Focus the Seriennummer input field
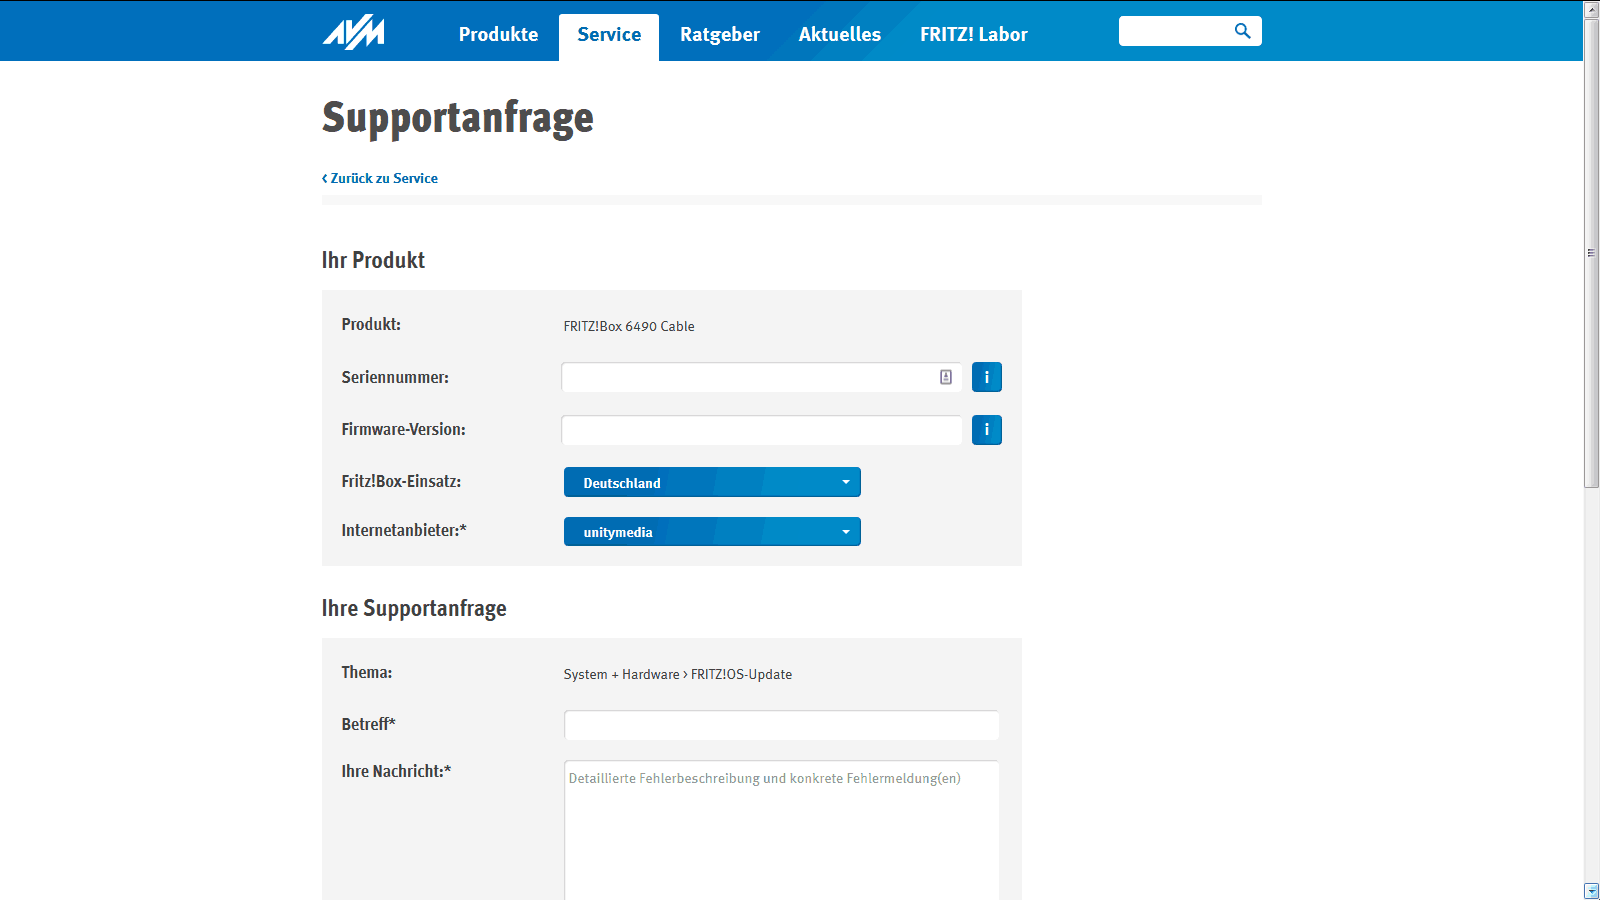The image size is (1600, 900). (762, 377)
